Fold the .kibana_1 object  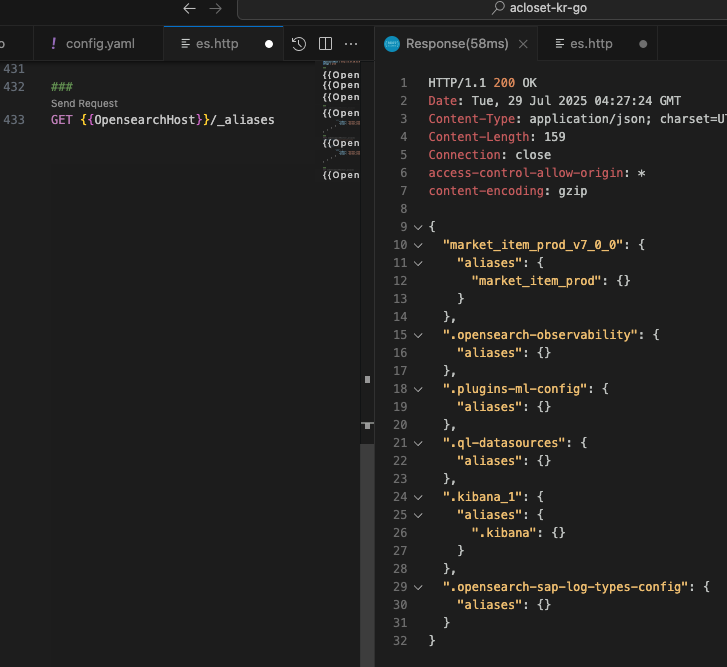click(x=418, y=497)
